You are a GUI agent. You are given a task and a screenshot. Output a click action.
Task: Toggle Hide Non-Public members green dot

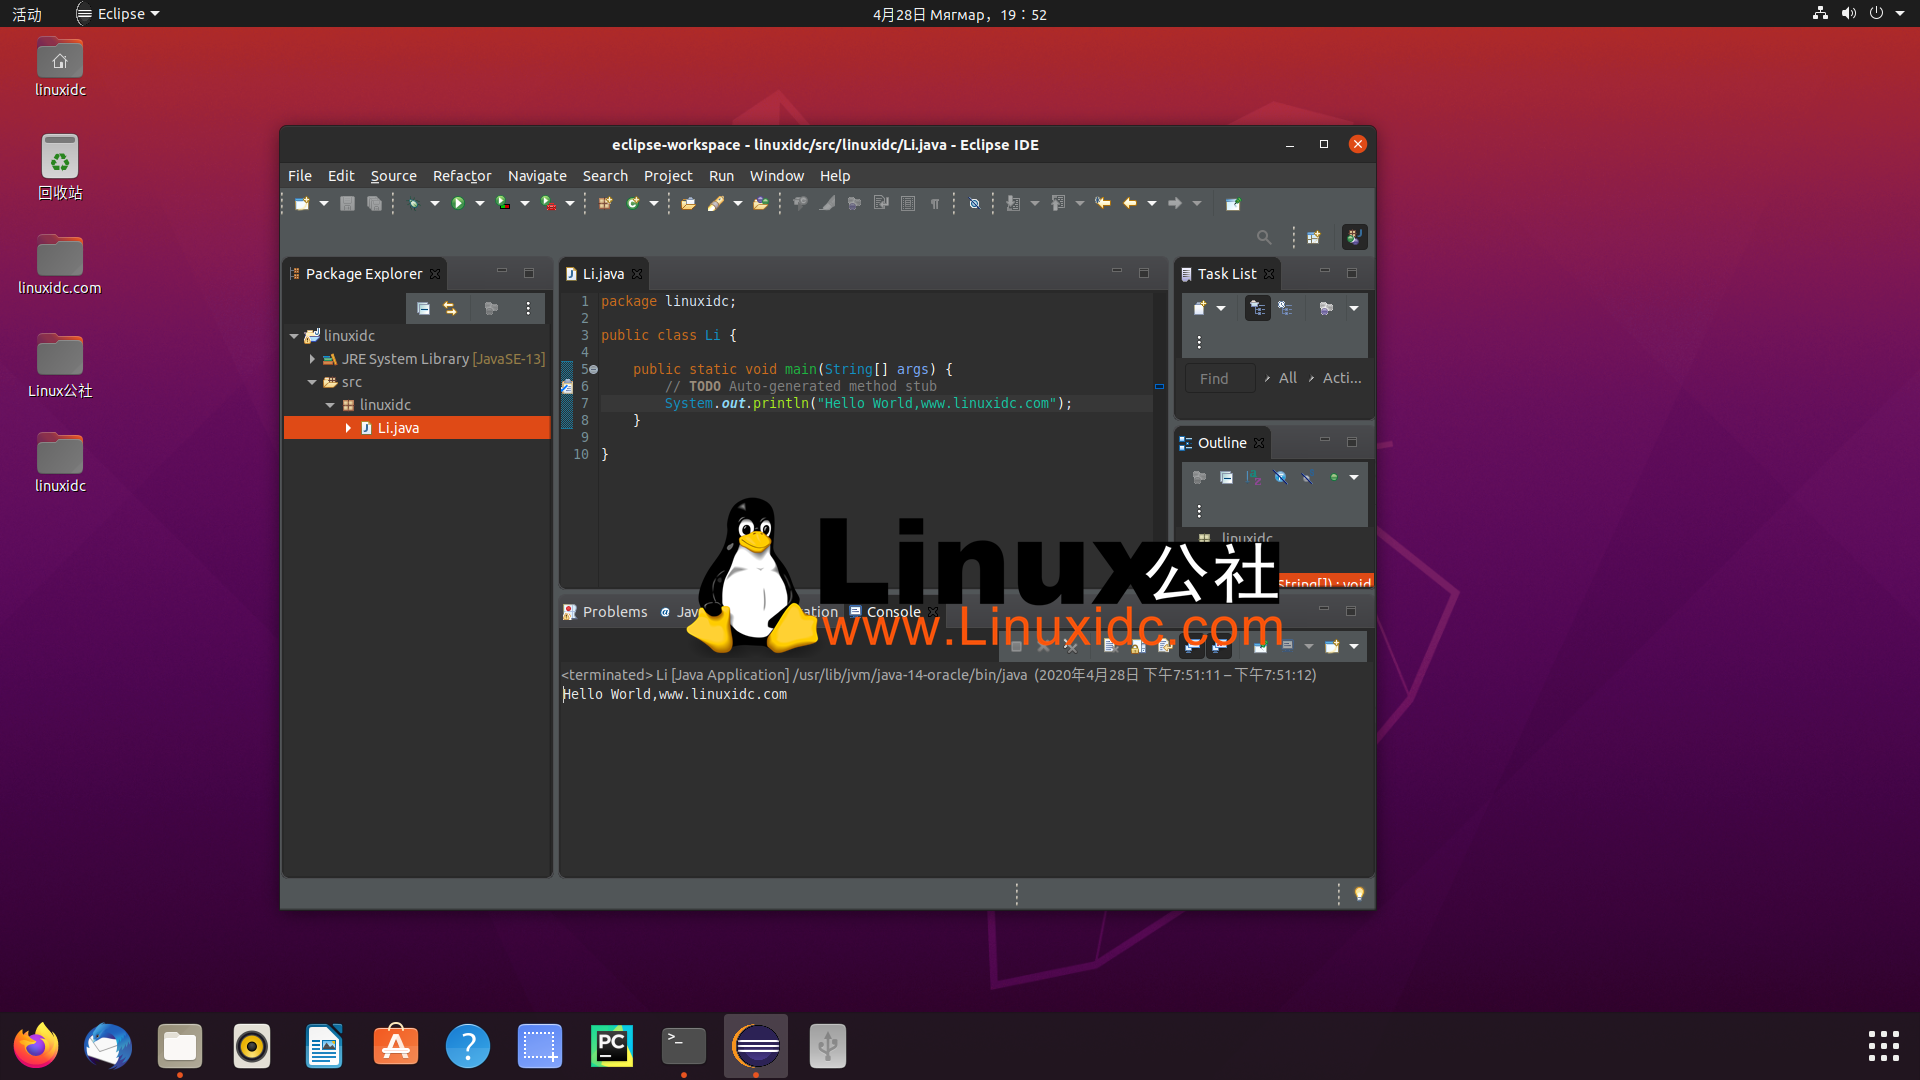click(1333, 477)
